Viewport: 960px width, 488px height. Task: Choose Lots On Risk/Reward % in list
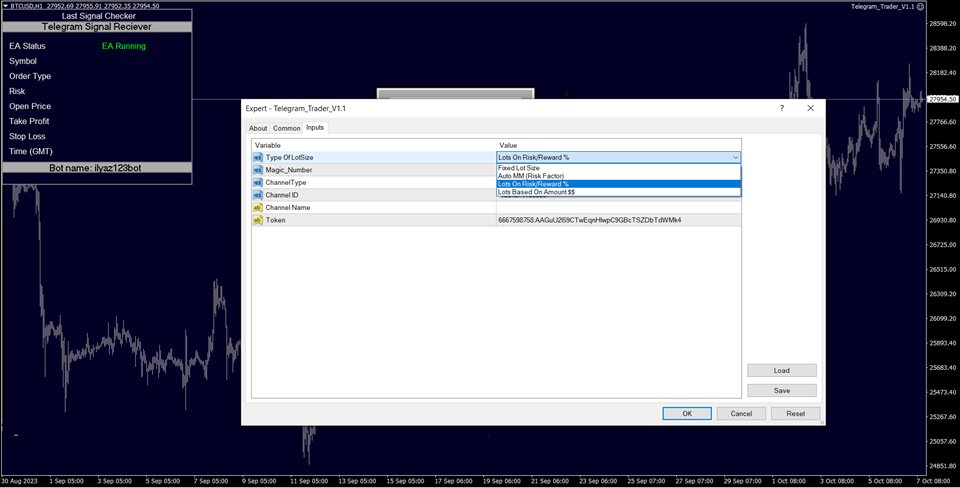coord(618,184)
